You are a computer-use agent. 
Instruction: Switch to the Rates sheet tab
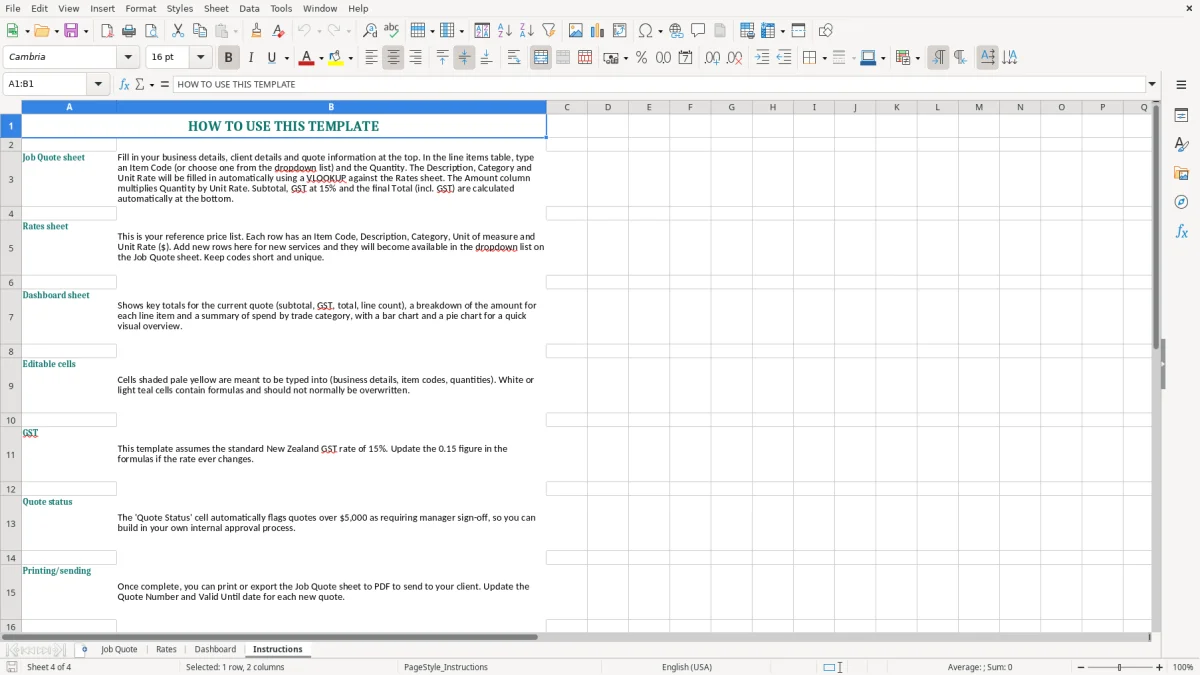[166, 649]
